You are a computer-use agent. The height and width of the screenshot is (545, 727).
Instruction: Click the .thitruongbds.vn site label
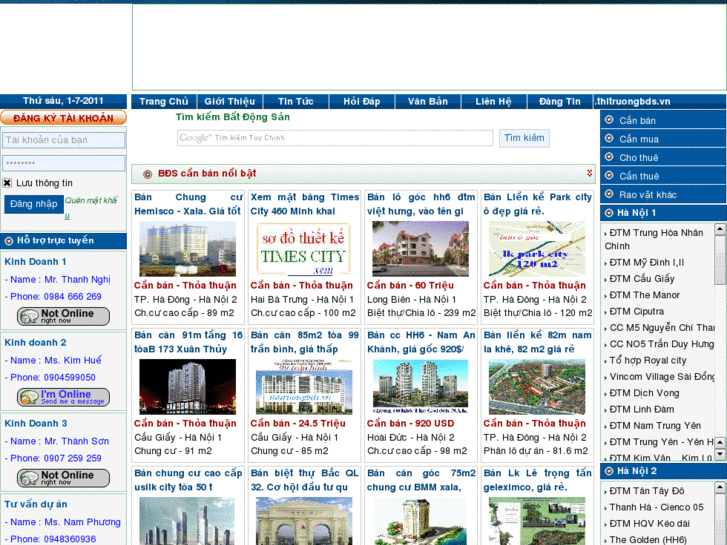(x=633, y=102)
